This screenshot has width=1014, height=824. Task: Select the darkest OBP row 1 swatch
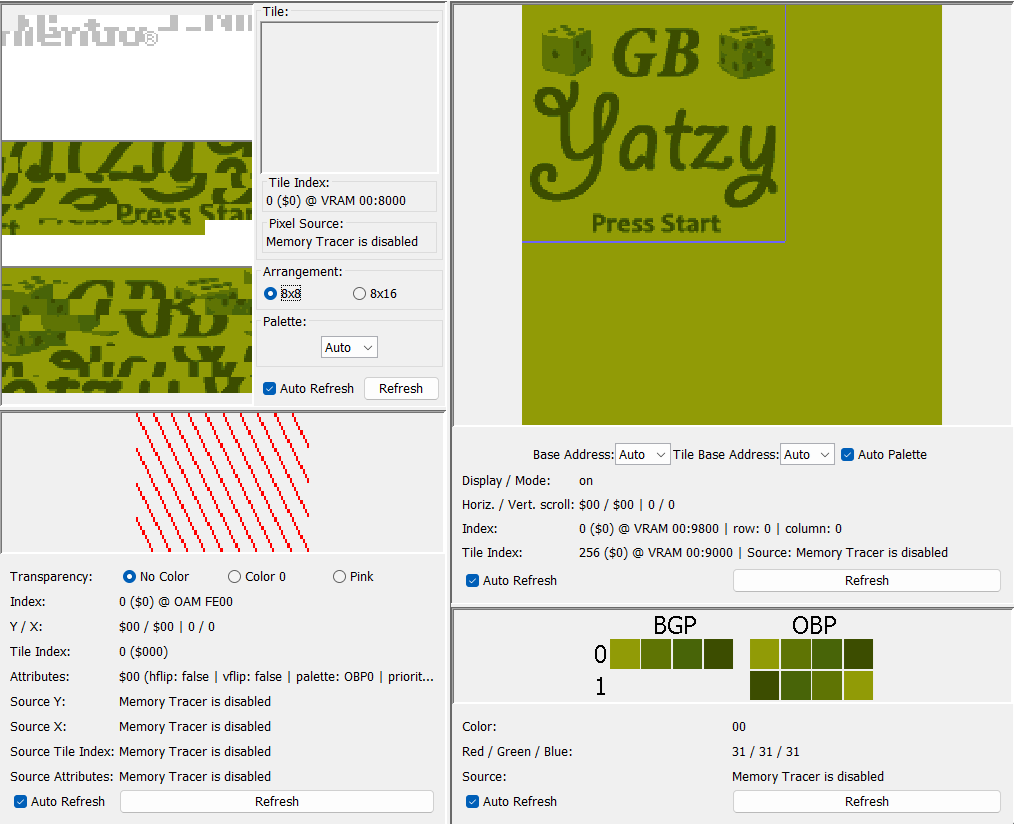click(766, 686)
